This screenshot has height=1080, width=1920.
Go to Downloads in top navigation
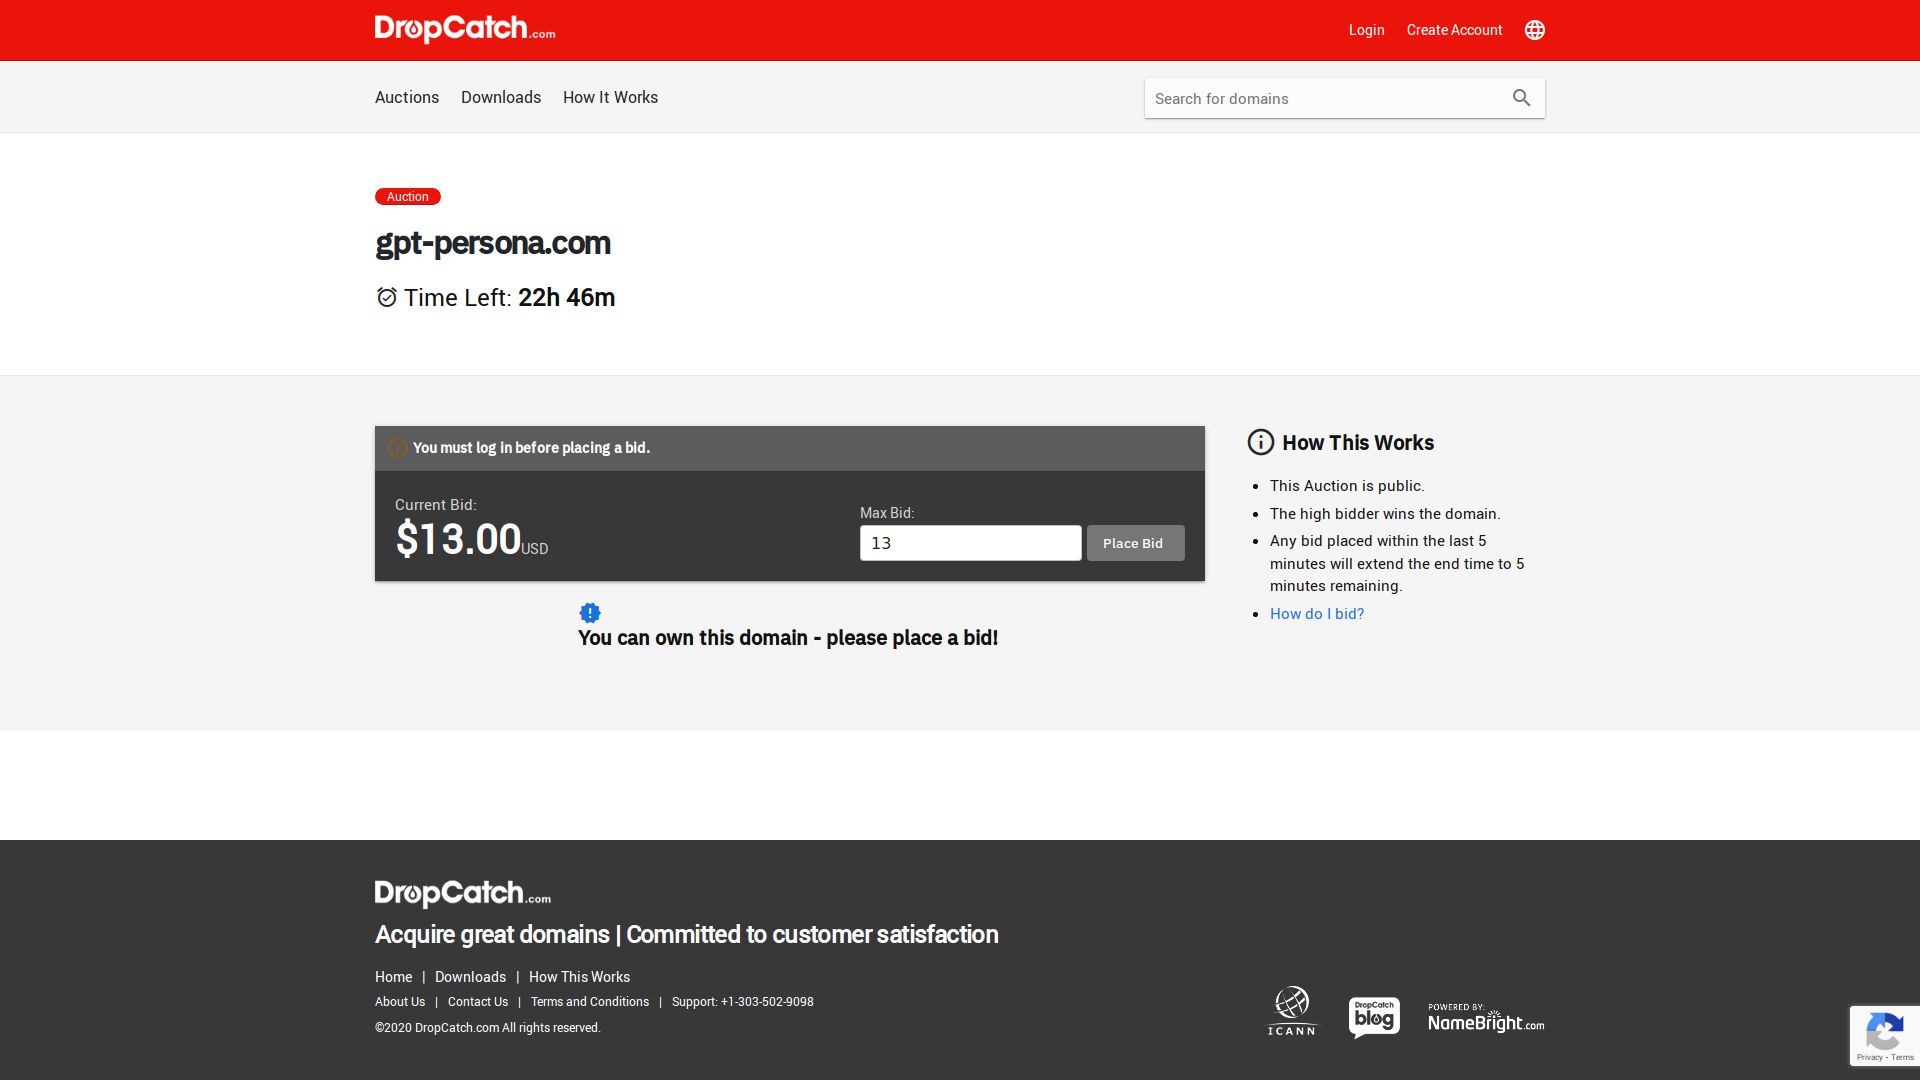pos(501,97)
